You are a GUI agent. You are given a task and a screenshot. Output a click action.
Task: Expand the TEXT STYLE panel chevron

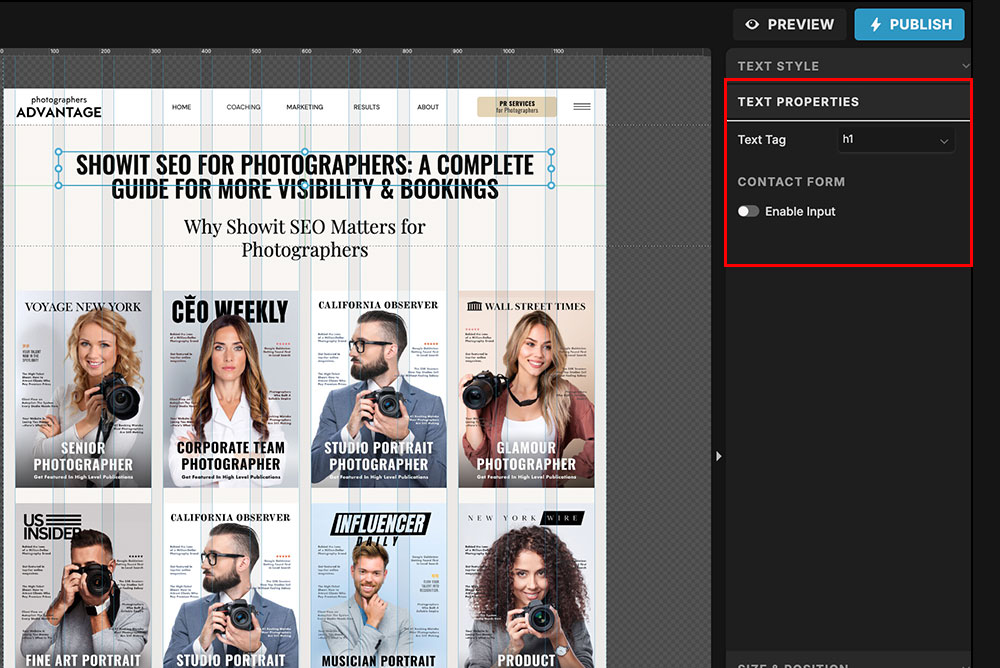966,66
